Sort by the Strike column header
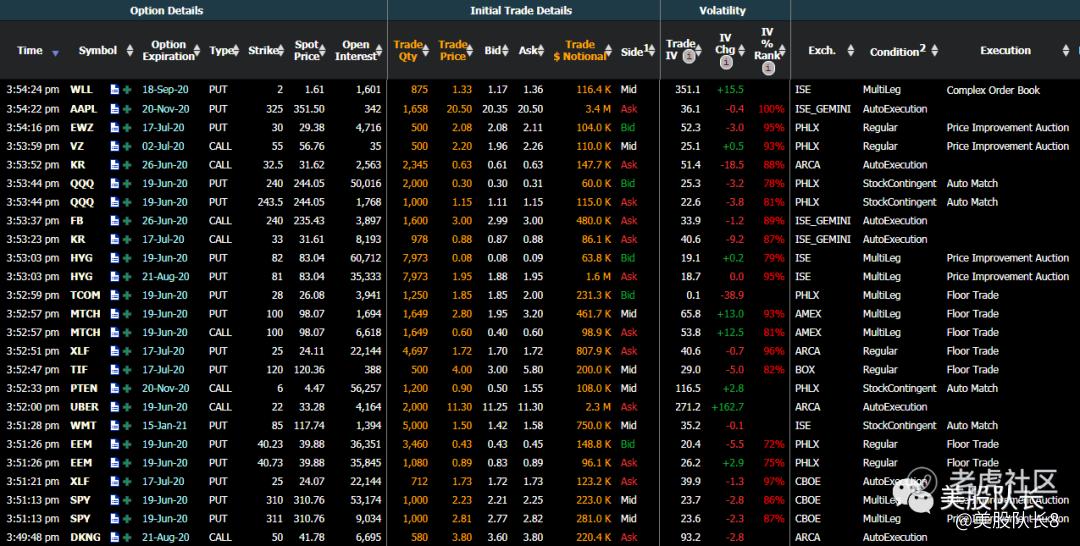The image size is (1080, 546). [x=263, y=50]
